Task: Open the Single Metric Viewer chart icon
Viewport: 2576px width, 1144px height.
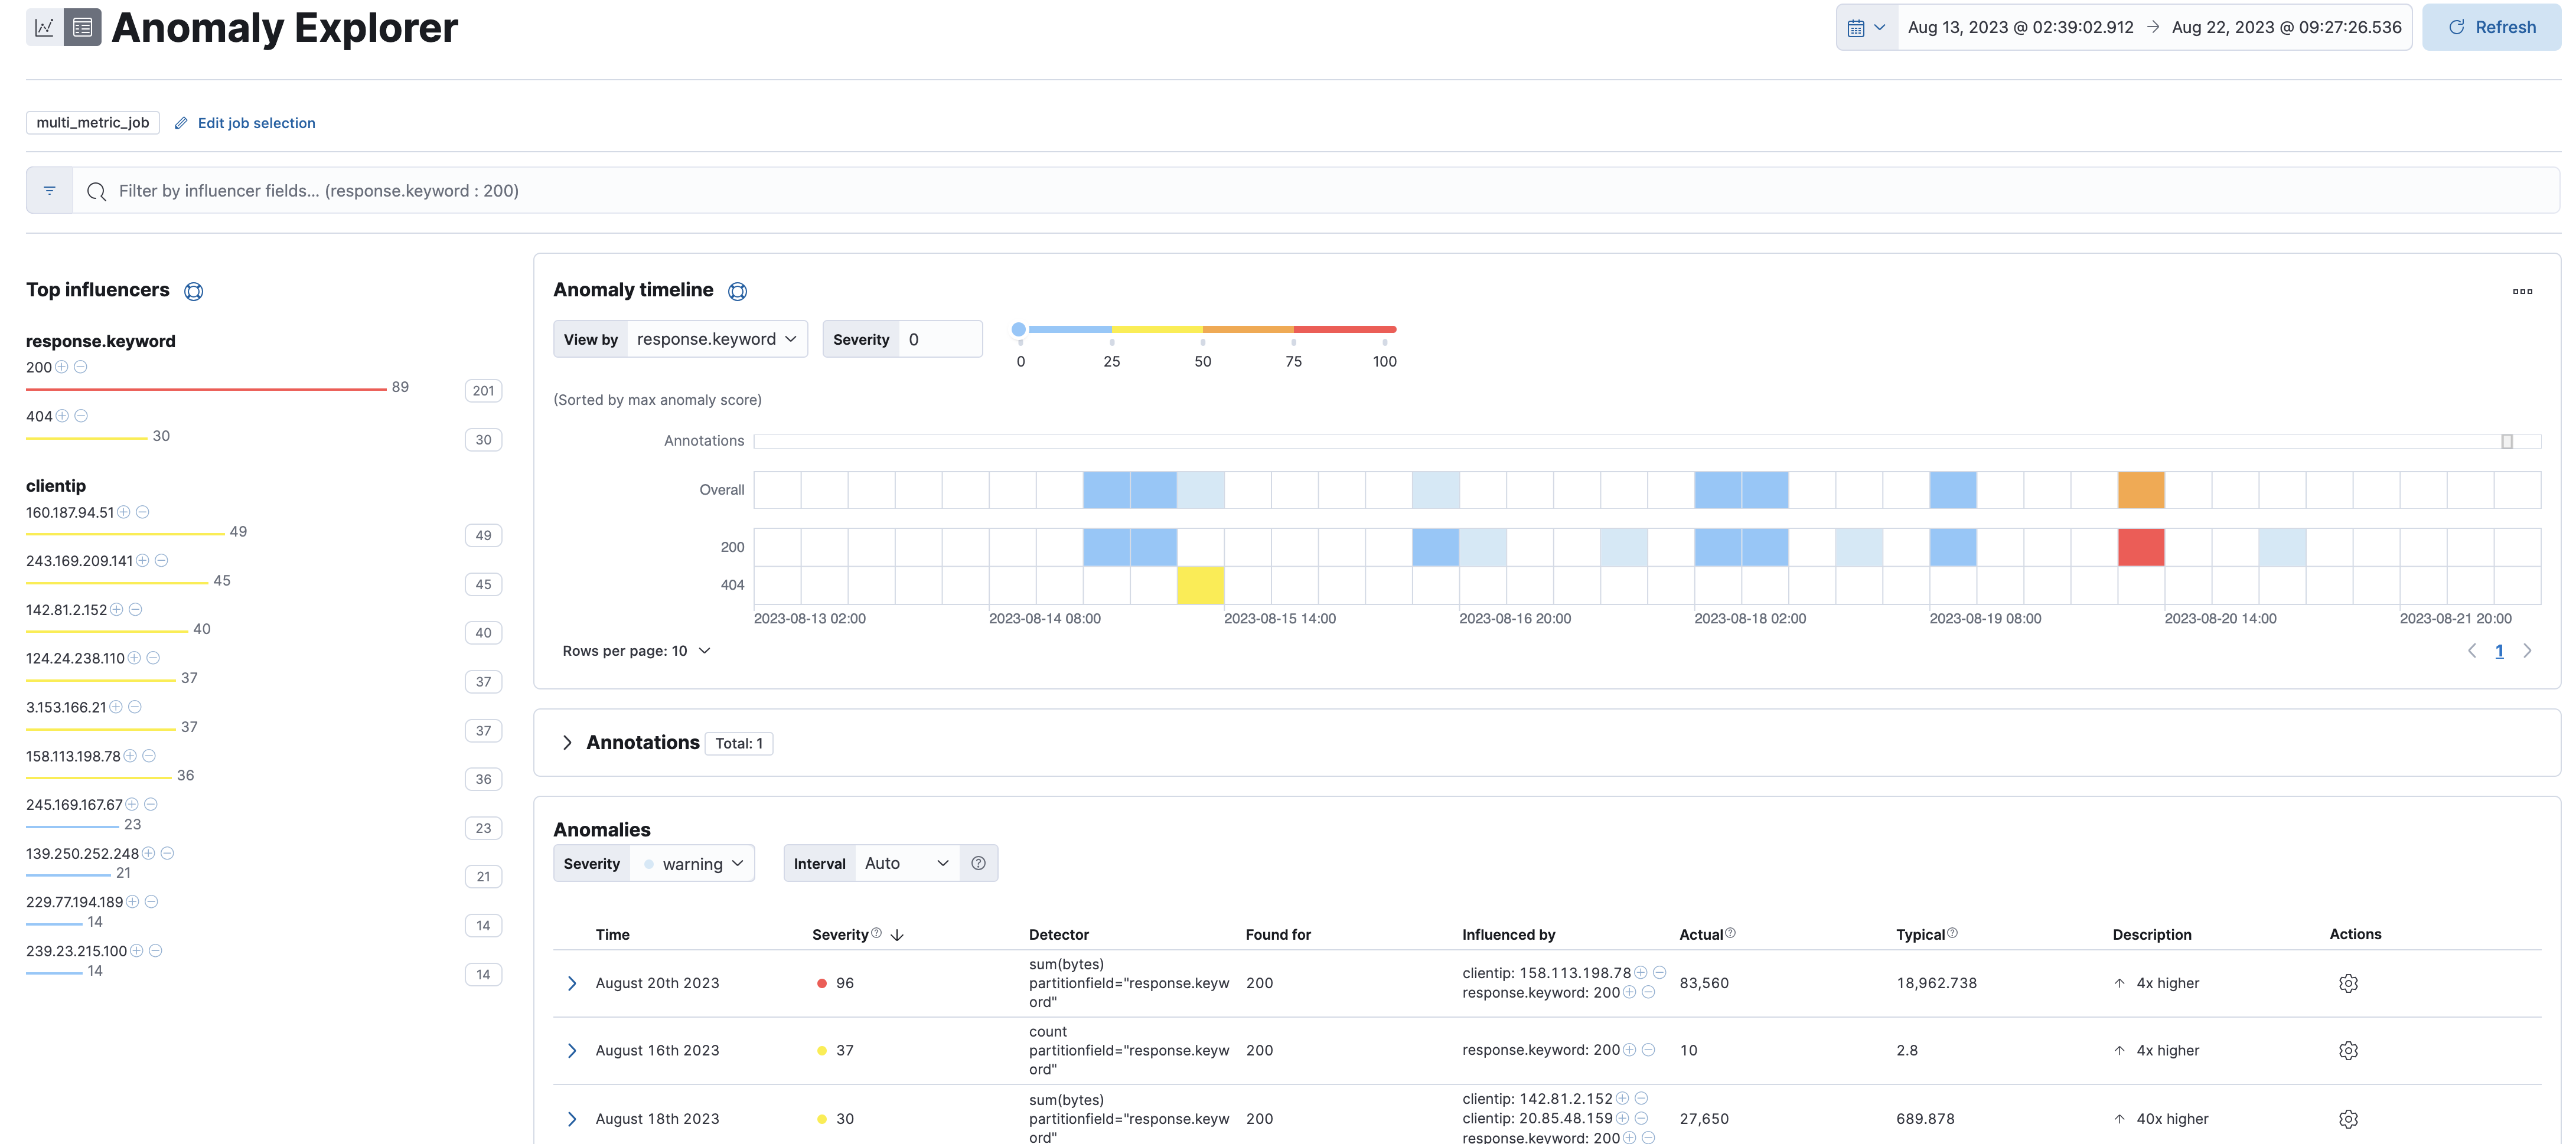Action: (44, 27)
